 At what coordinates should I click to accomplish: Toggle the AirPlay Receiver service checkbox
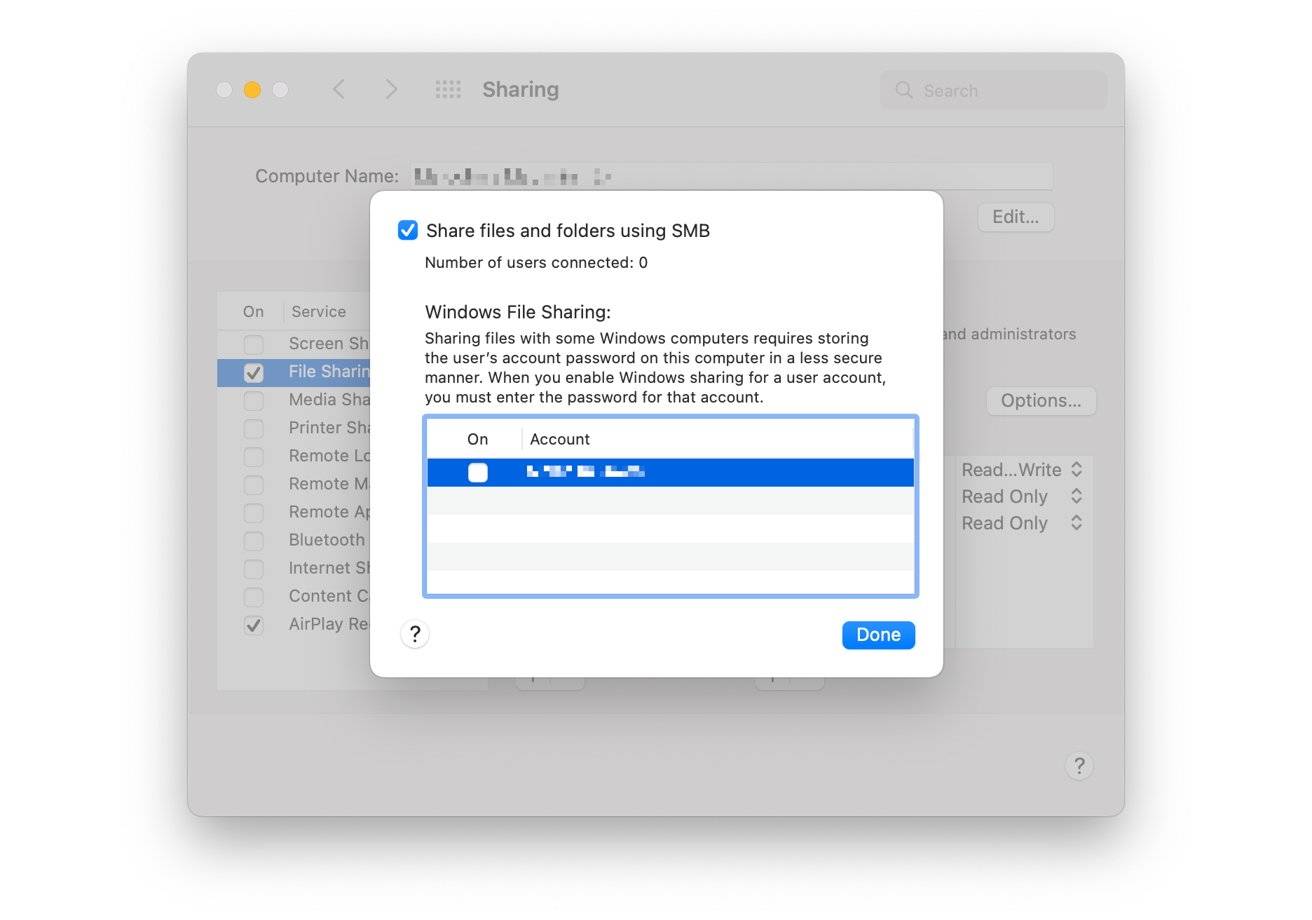(254, 625)
